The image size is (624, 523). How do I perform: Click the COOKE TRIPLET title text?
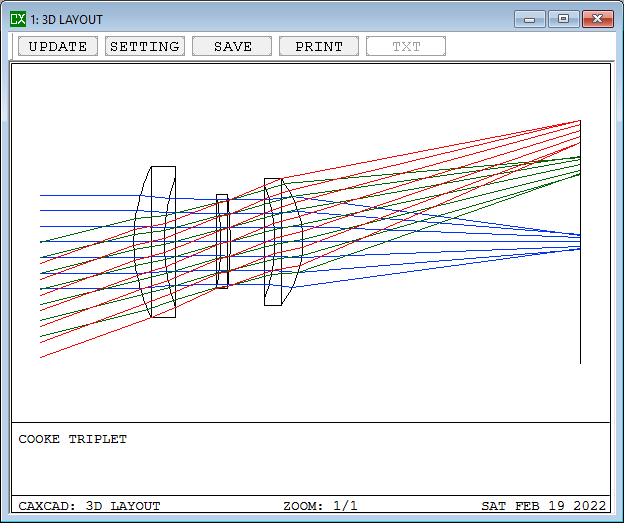tap(72, 439)
